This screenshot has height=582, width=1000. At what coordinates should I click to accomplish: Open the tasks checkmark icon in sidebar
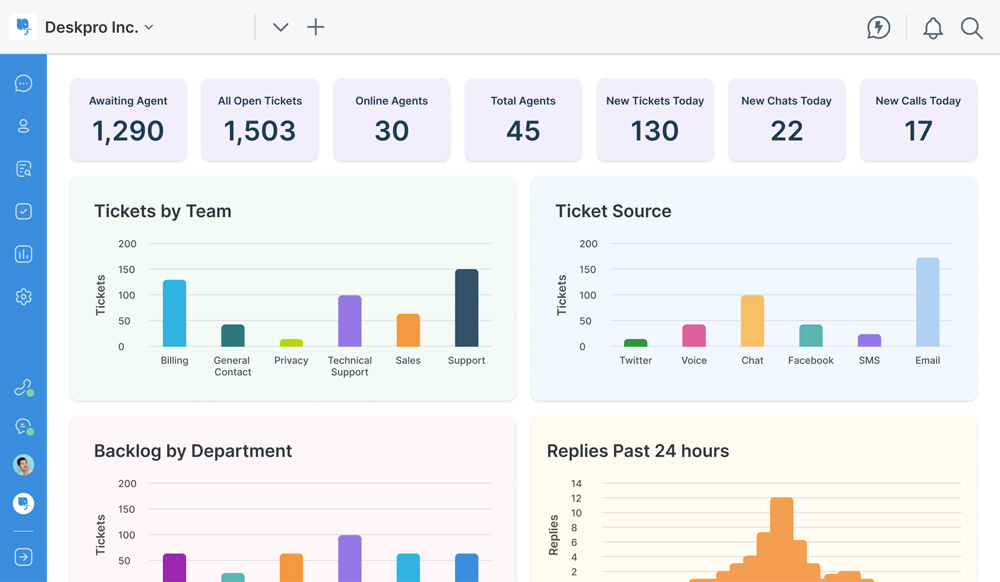tap(23, 211)
